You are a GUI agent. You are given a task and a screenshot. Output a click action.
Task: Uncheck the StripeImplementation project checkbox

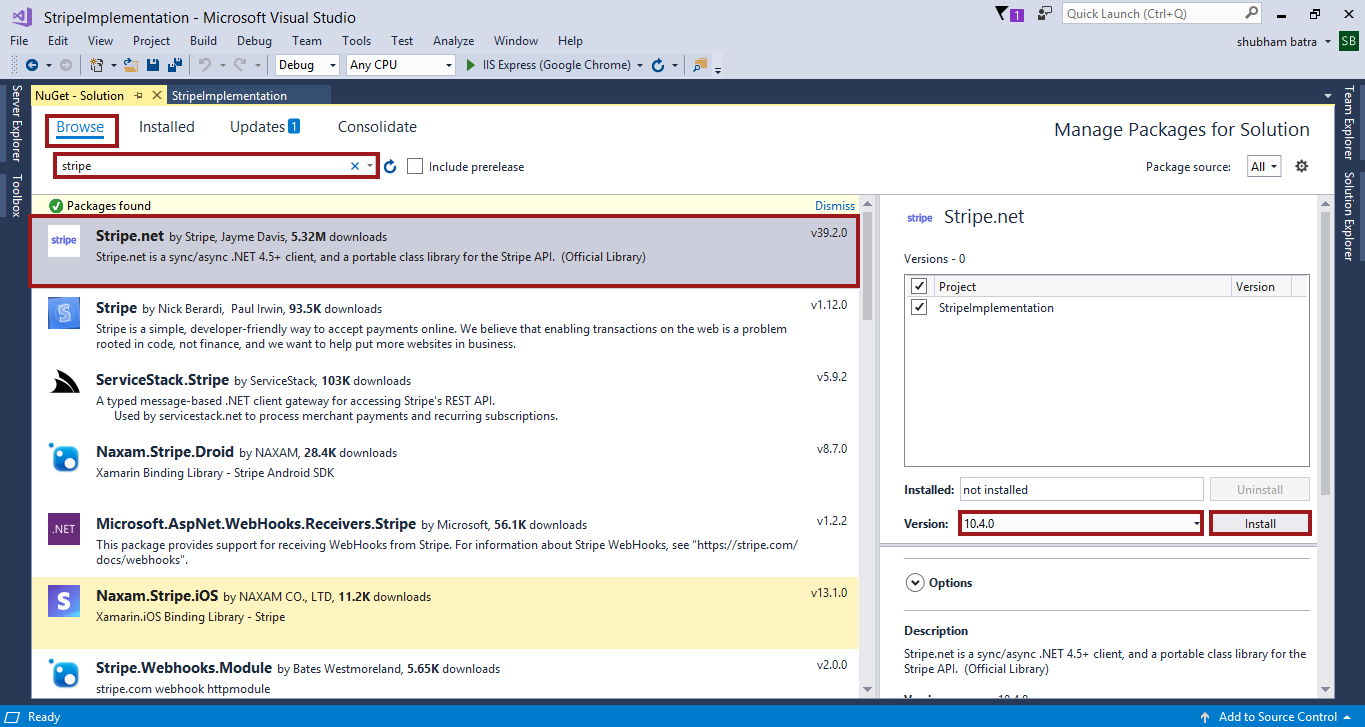(x=919, y=307)
